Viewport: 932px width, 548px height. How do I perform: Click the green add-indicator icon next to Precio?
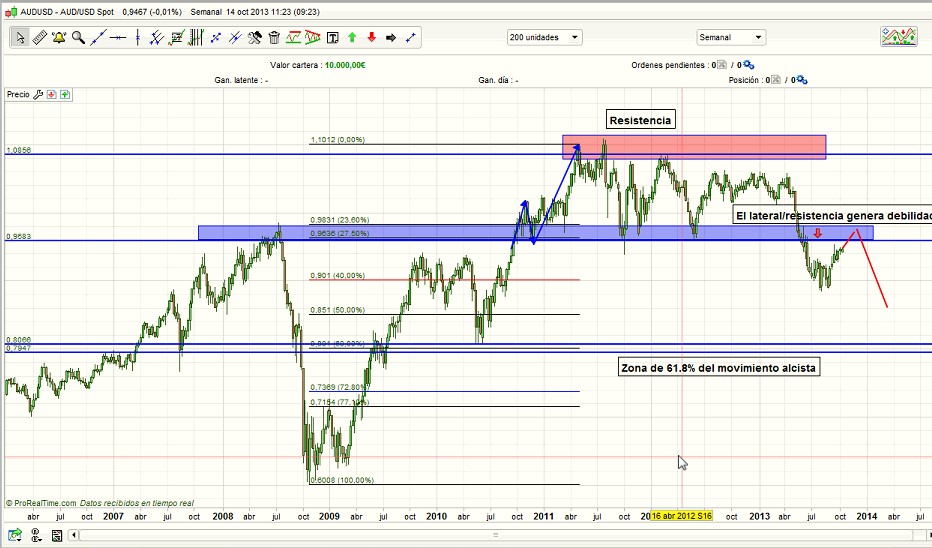pyautogui.click(x=65, y=95)
